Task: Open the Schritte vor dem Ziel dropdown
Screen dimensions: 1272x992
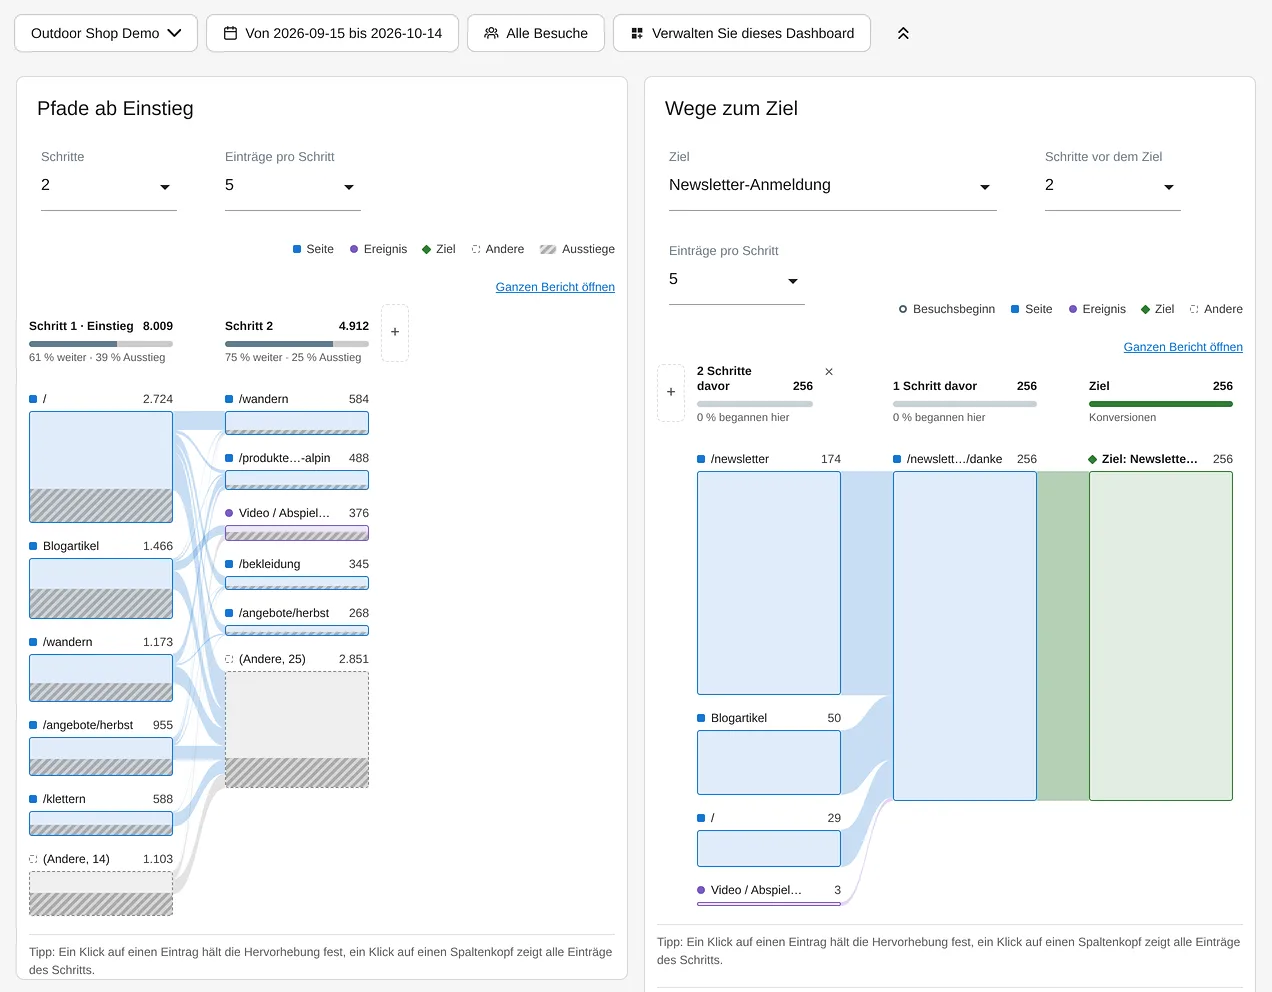Action: pyautogui.click(x=1113, y=186)
